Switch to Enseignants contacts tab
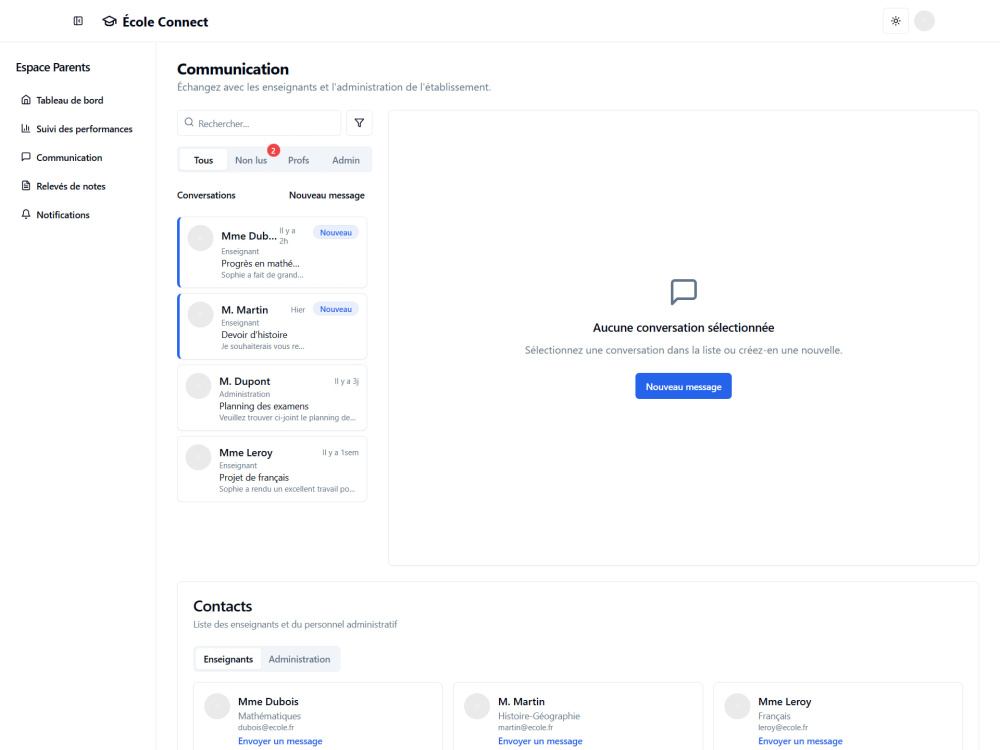1000x750 pixels. pyautogui.click(x=228, y=659)
